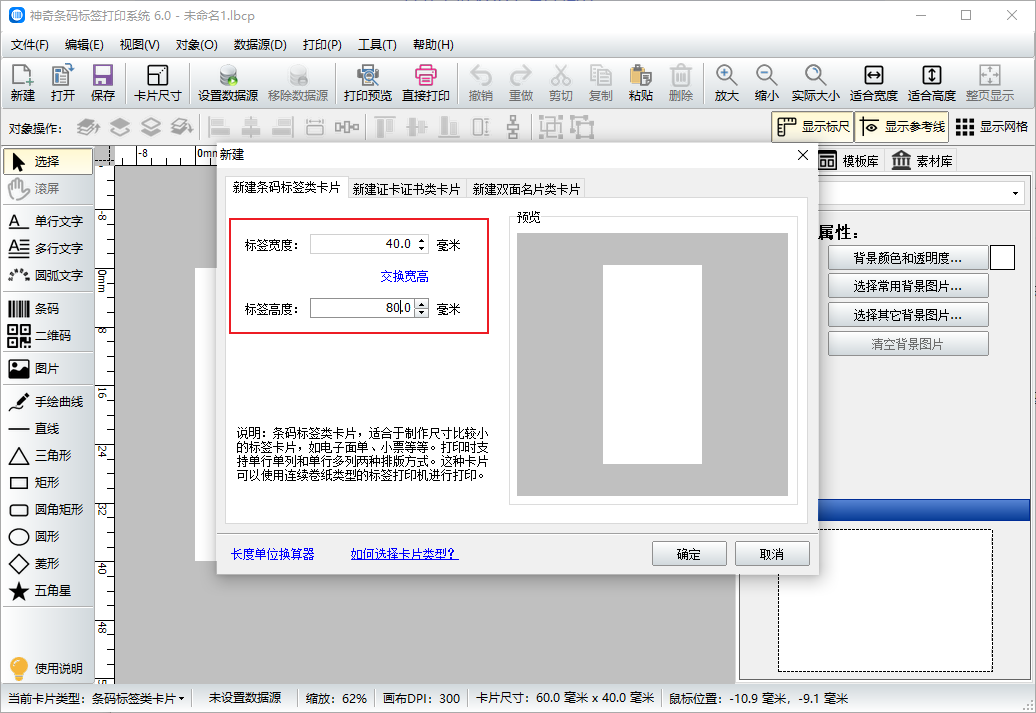Select the 直线 line tool
This screenshot has height=713, width=1036.
pos(48,429)
